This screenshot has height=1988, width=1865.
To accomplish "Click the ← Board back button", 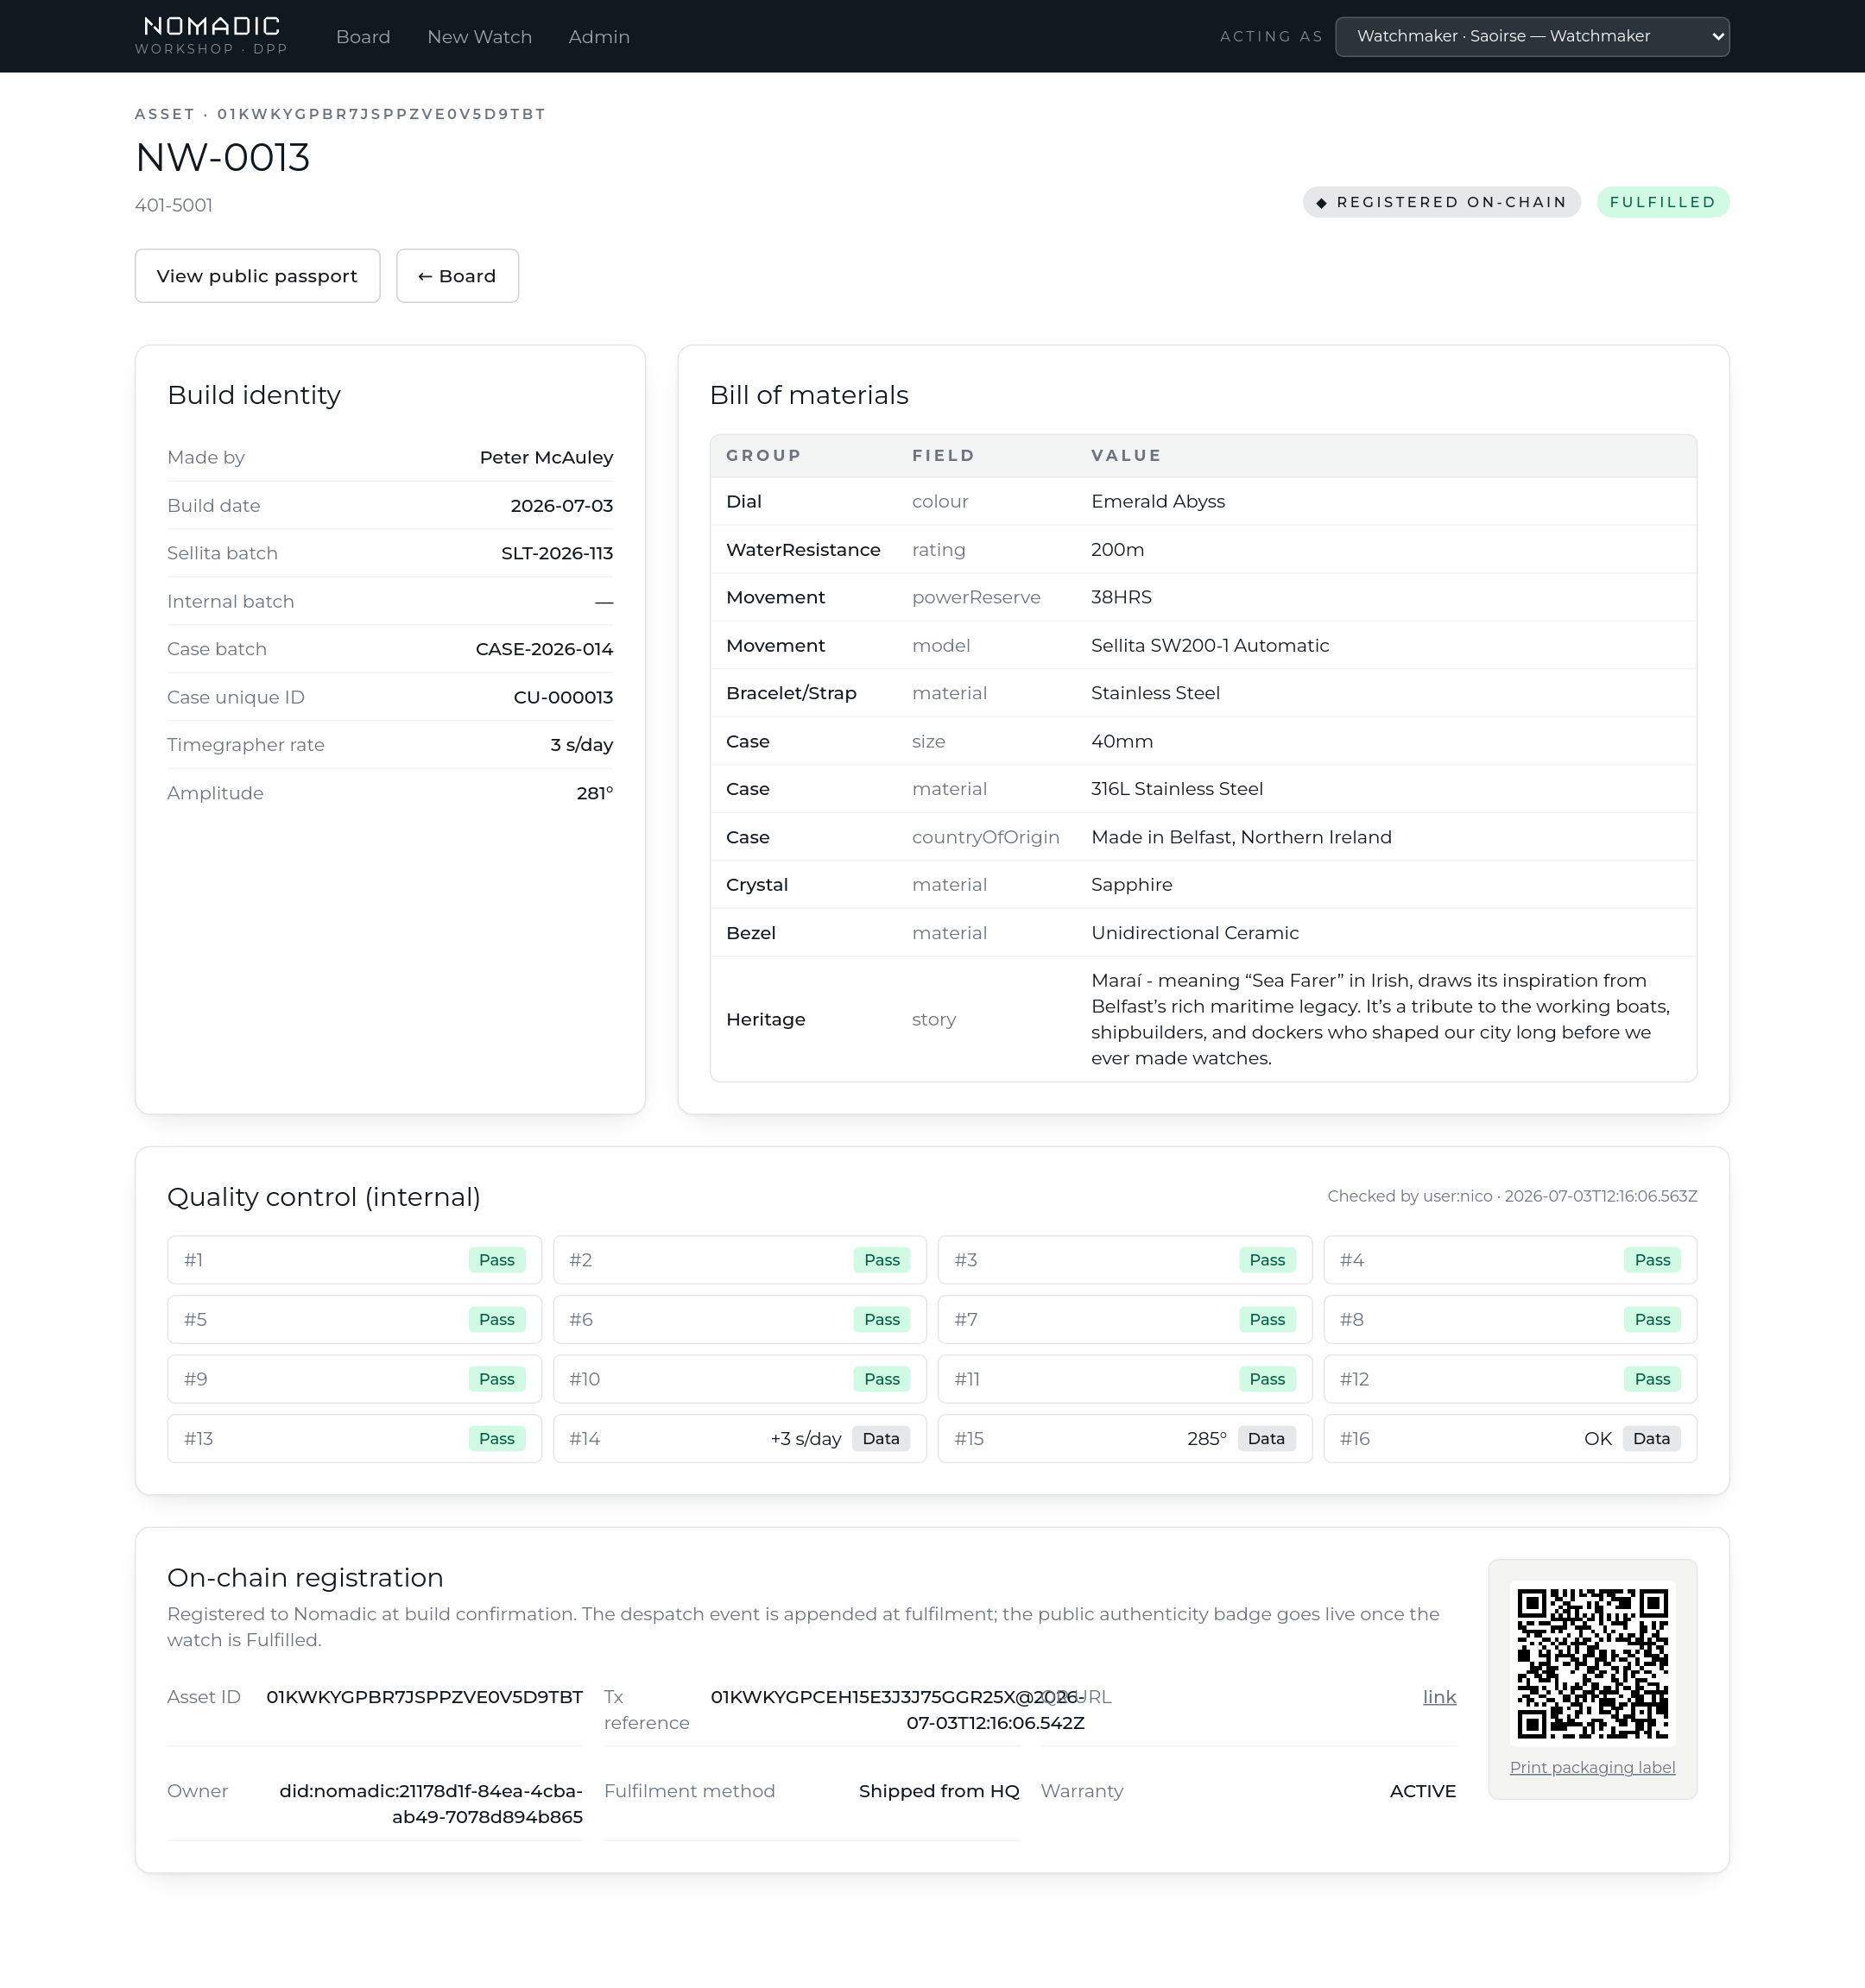I will 457,276.
